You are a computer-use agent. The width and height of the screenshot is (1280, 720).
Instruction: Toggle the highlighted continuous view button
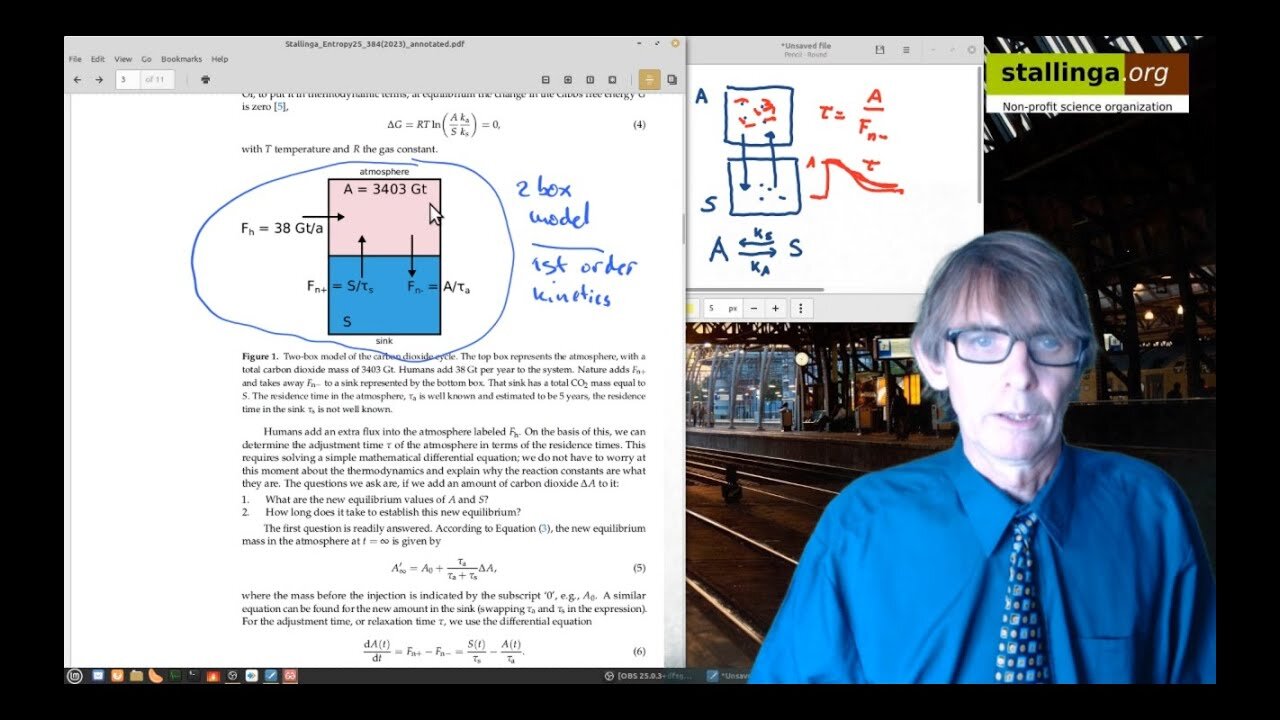(x=649, y=79)
